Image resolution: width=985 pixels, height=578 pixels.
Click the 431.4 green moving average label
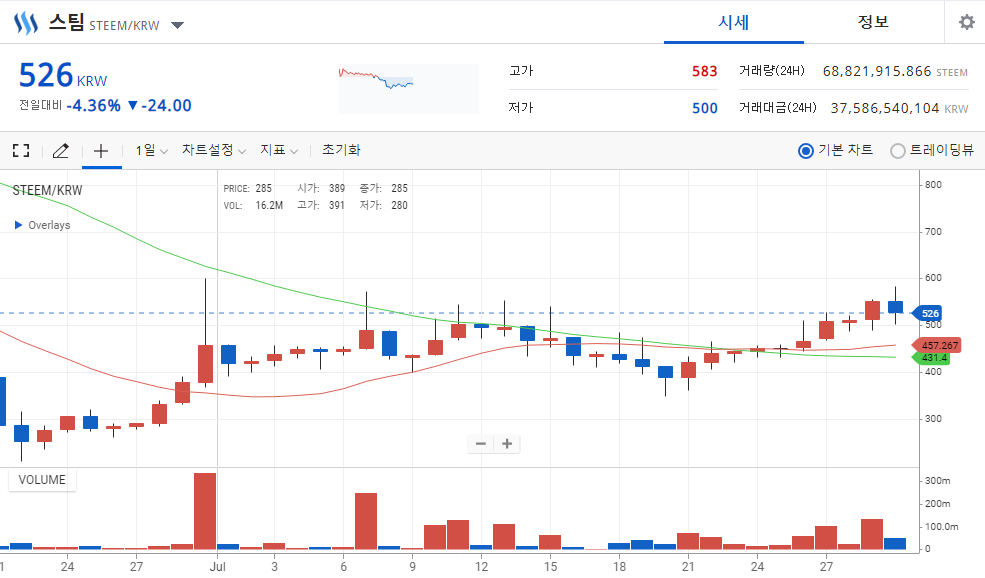[931, 357]
